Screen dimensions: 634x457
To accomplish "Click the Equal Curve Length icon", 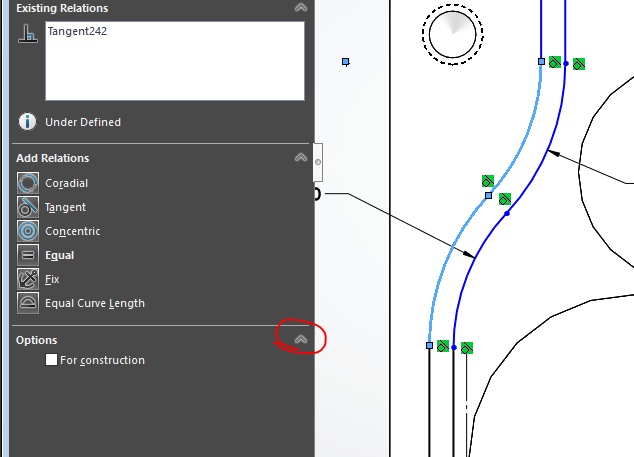I will tap(28, 303).
